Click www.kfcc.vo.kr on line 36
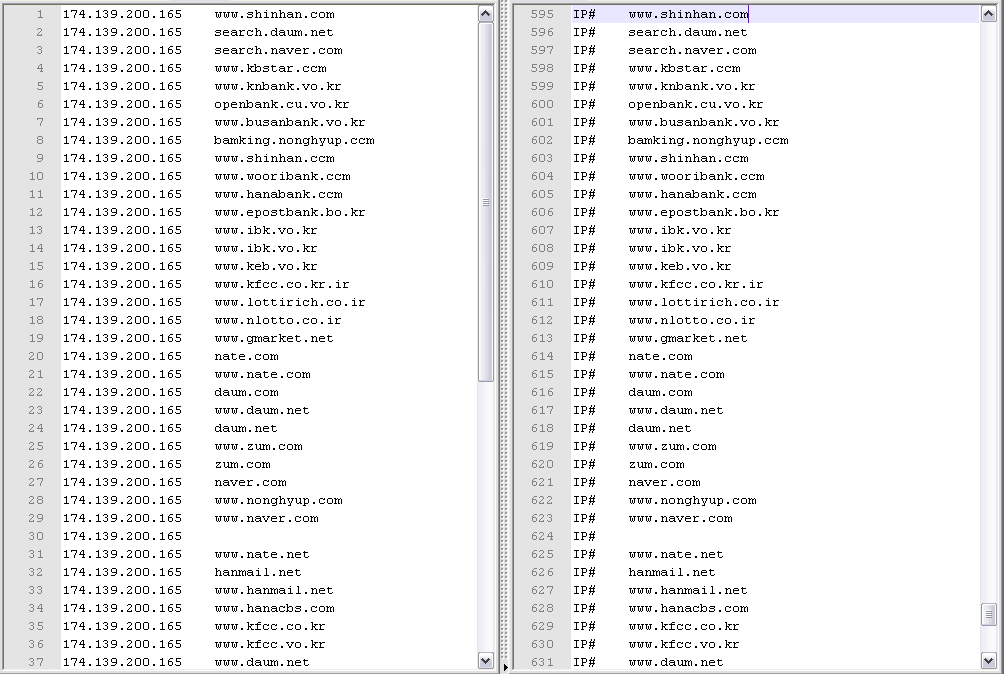The width and height of the screenshot is (1004, 674). point(270,644)
